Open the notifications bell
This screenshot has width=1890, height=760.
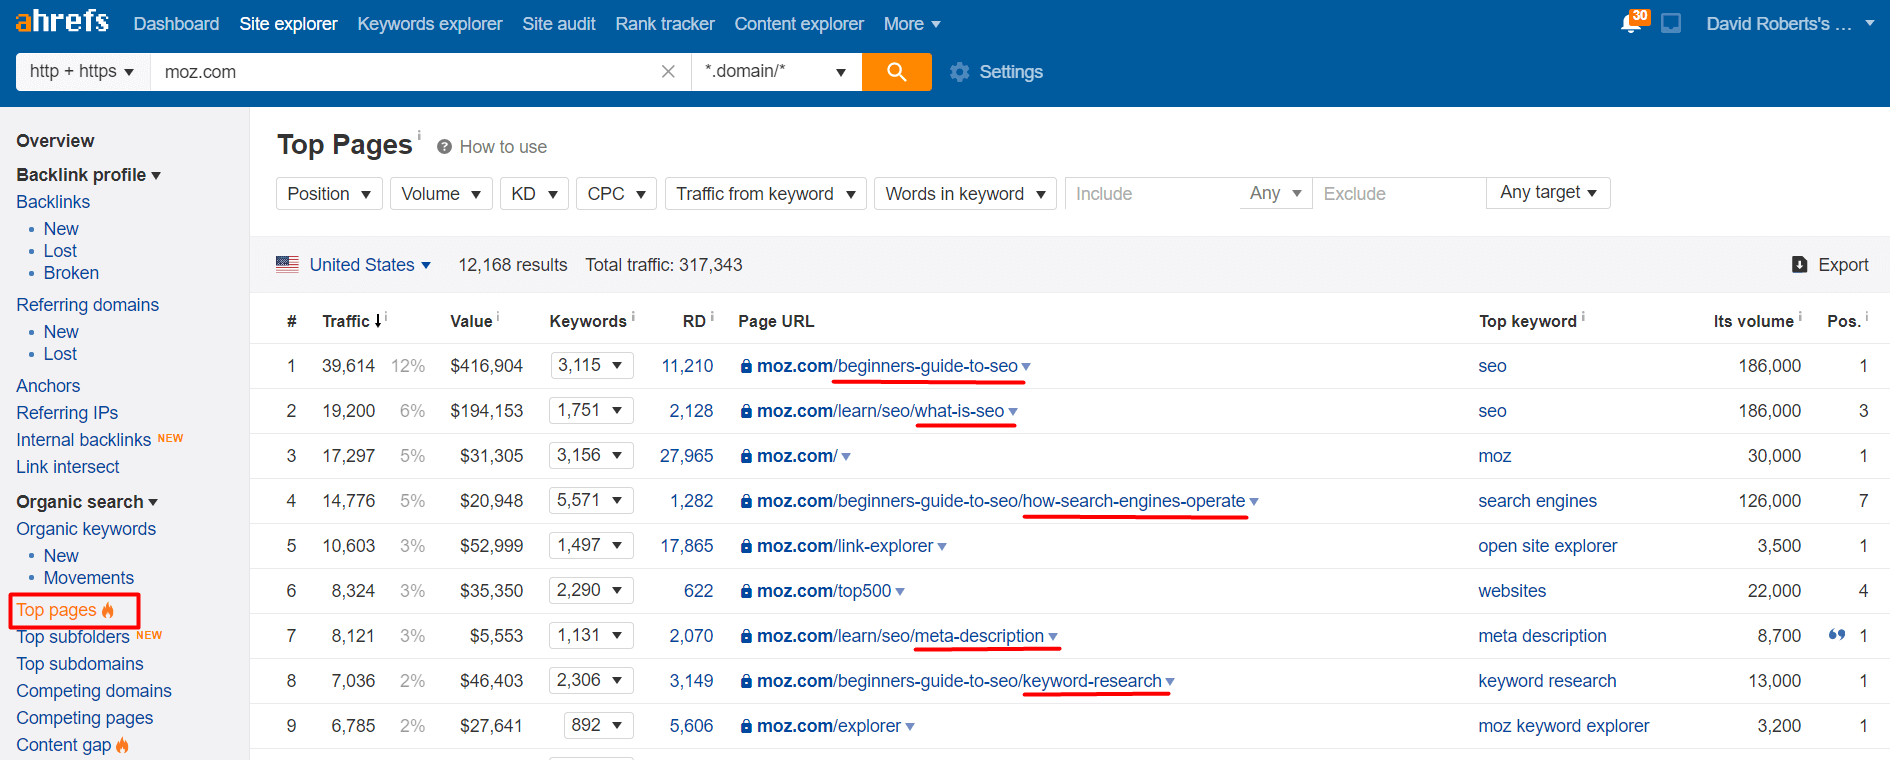pyautogui.click(x=1631, y=23)
